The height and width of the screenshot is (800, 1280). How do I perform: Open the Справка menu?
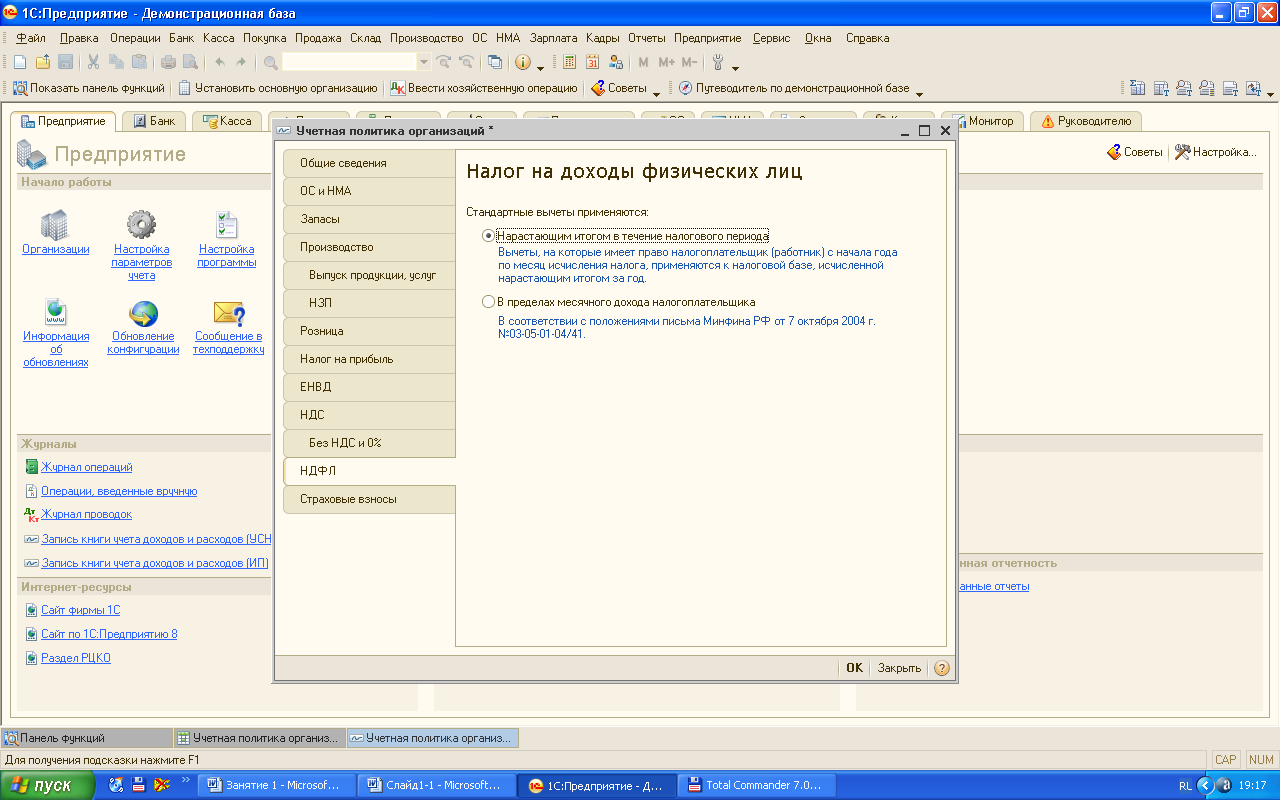[x=867, y=38]
